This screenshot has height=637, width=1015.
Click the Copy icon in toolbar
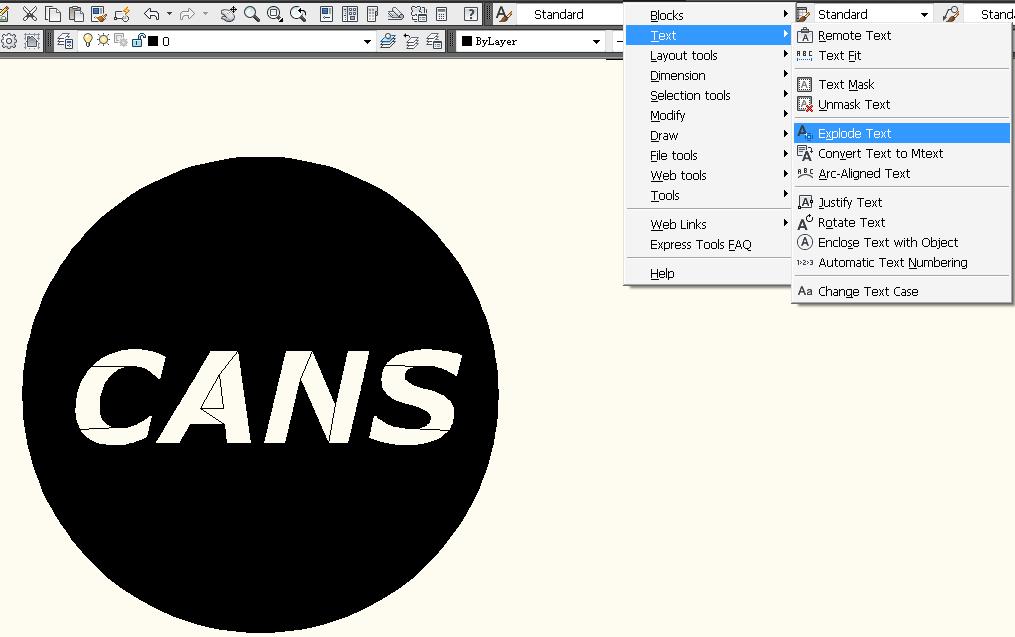click(x=53, y=14)
